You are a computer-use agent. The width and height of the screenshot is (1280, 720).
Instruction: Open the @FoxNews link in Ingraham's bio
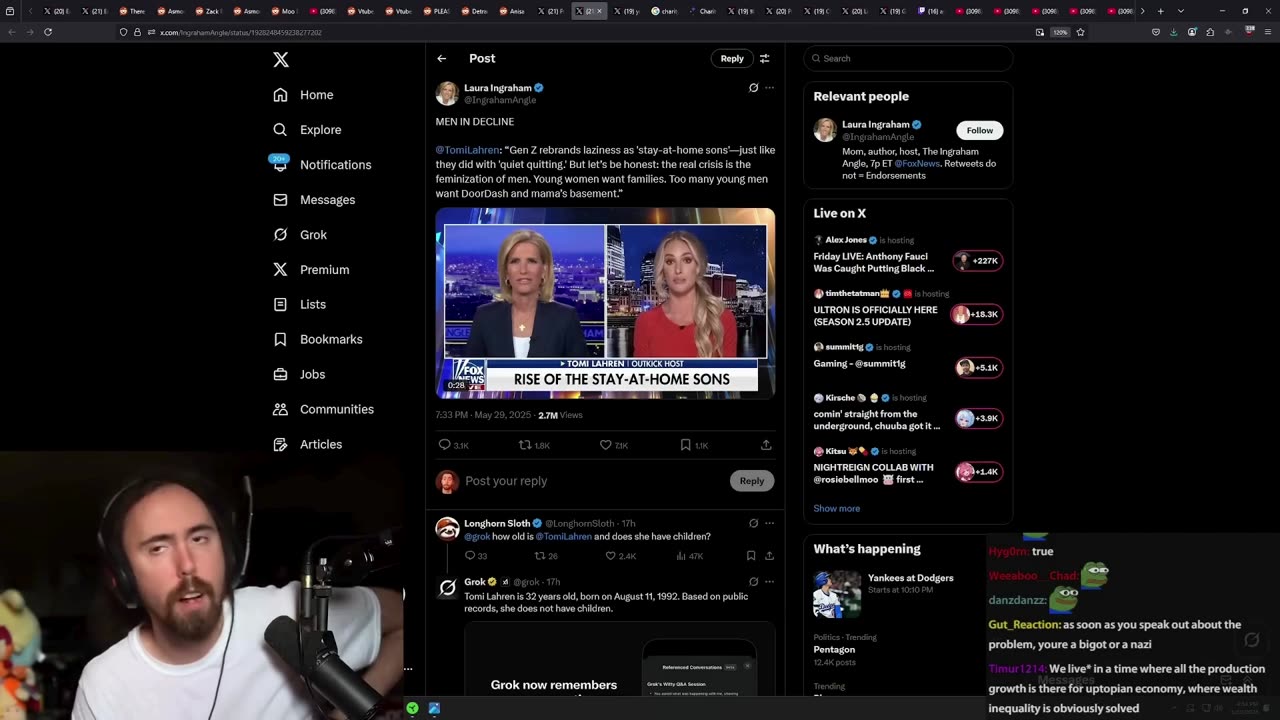(x=917, y=163)
